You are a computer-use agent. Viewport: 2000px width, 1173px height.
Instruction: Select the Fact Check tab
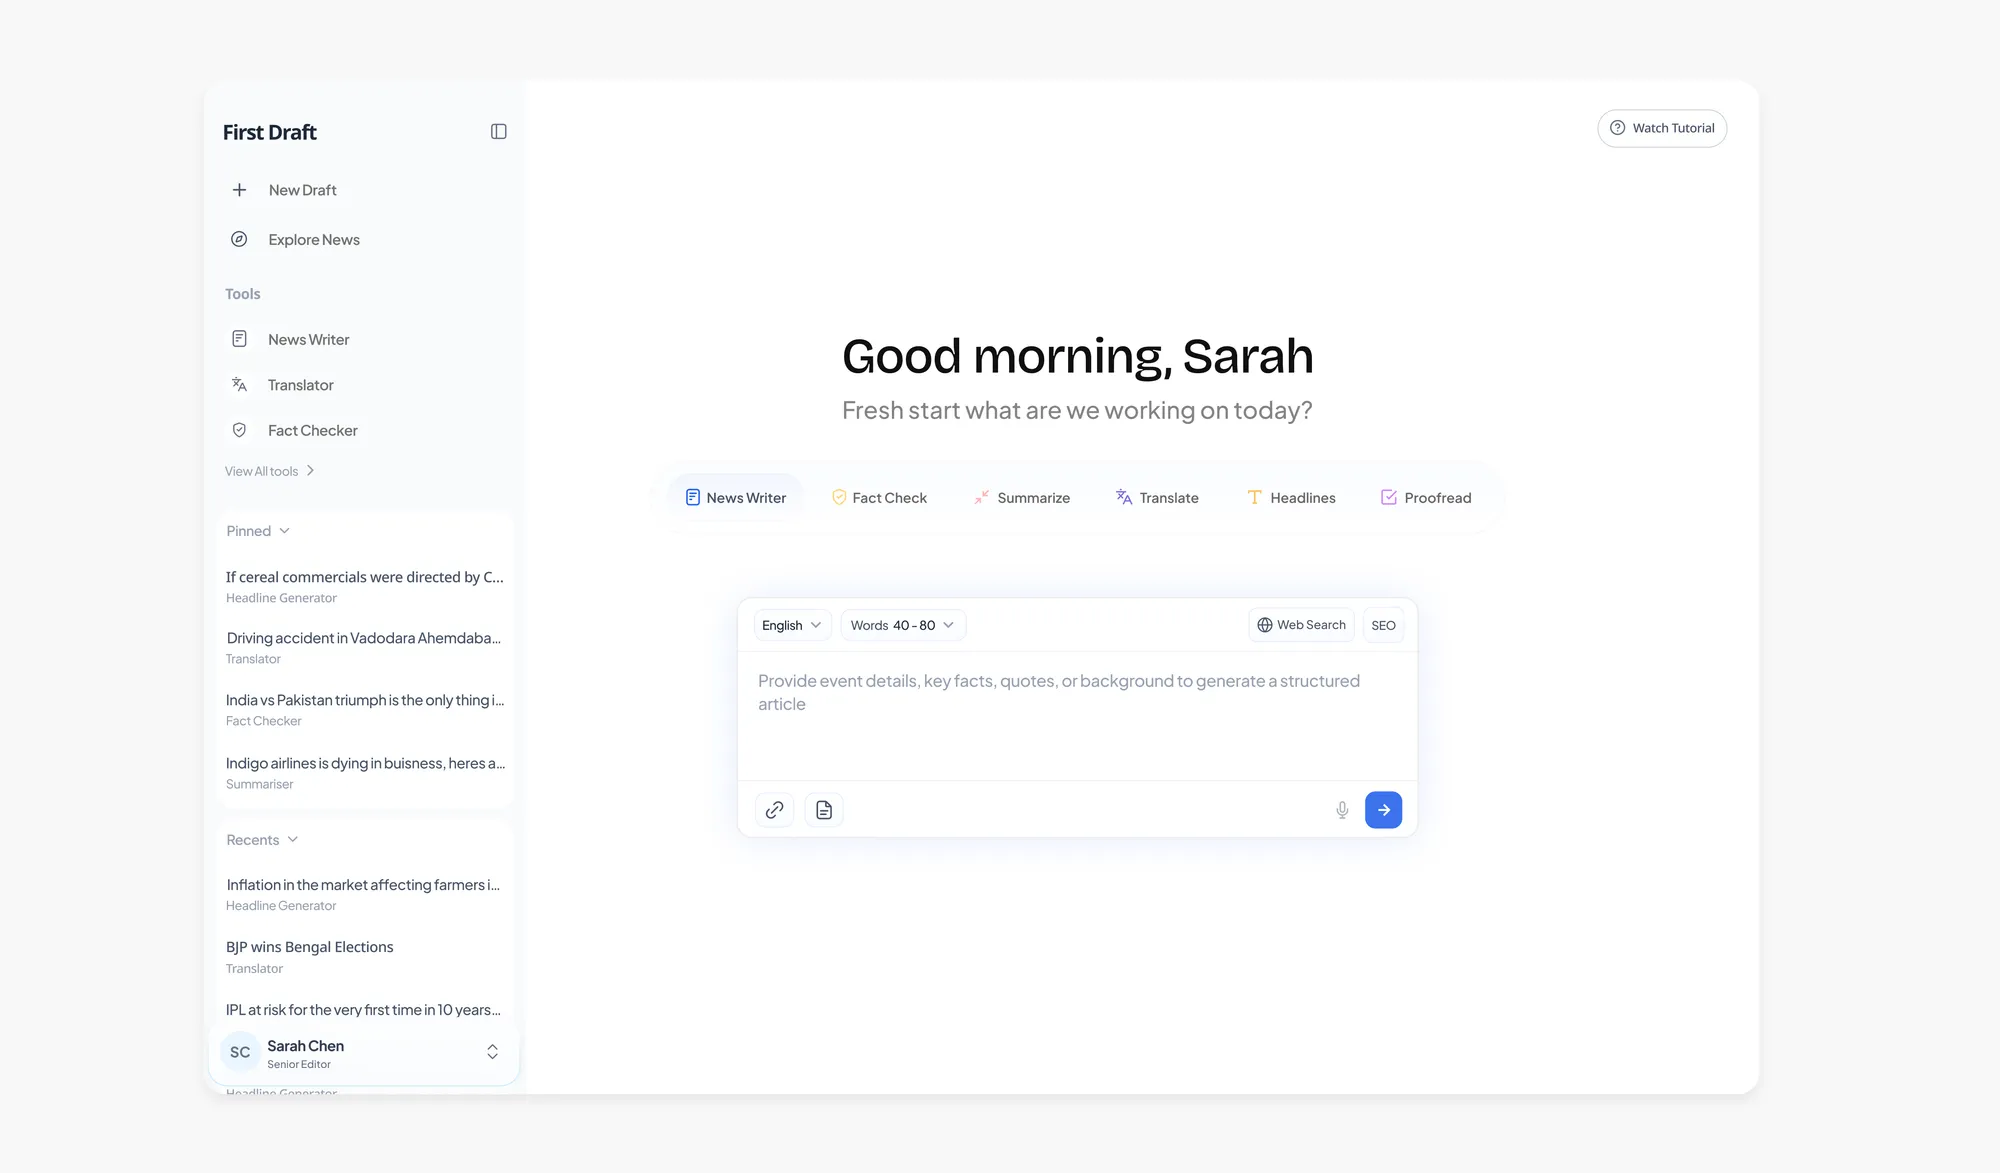point(879,498)
